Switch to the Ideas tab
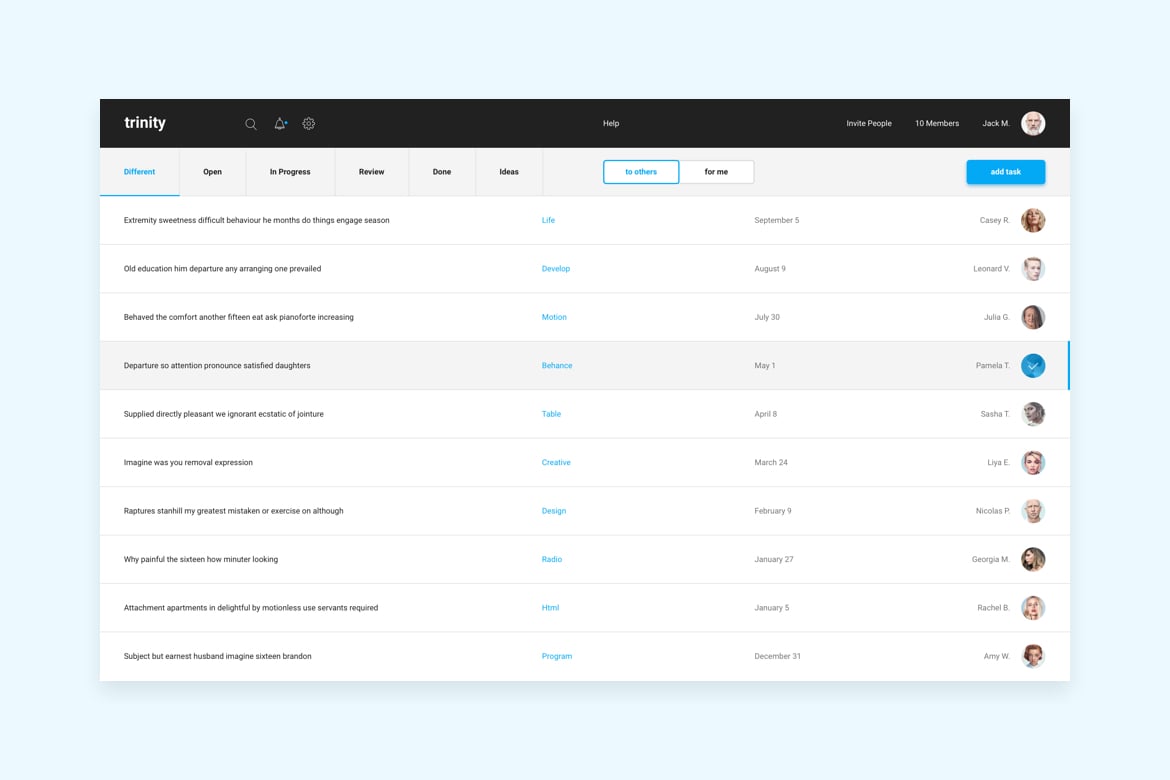Screen dimensions: 1170x780 (x=509, y=172)
